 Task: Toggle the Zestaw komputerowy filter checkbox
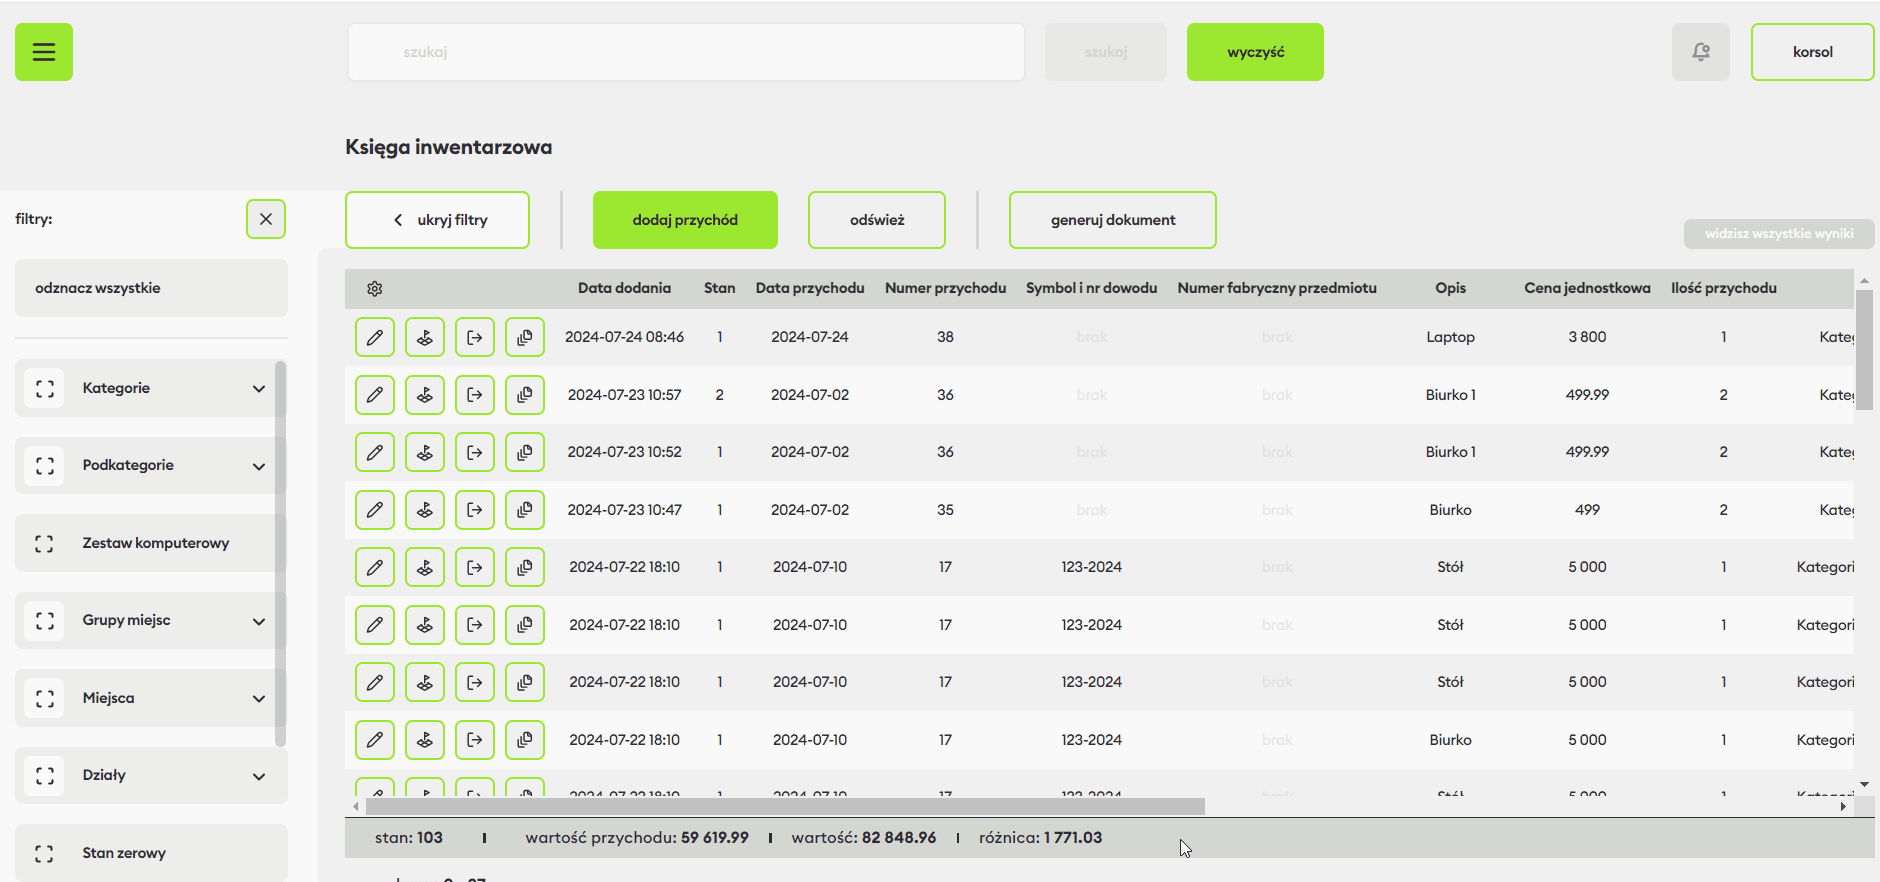[45, 543]
